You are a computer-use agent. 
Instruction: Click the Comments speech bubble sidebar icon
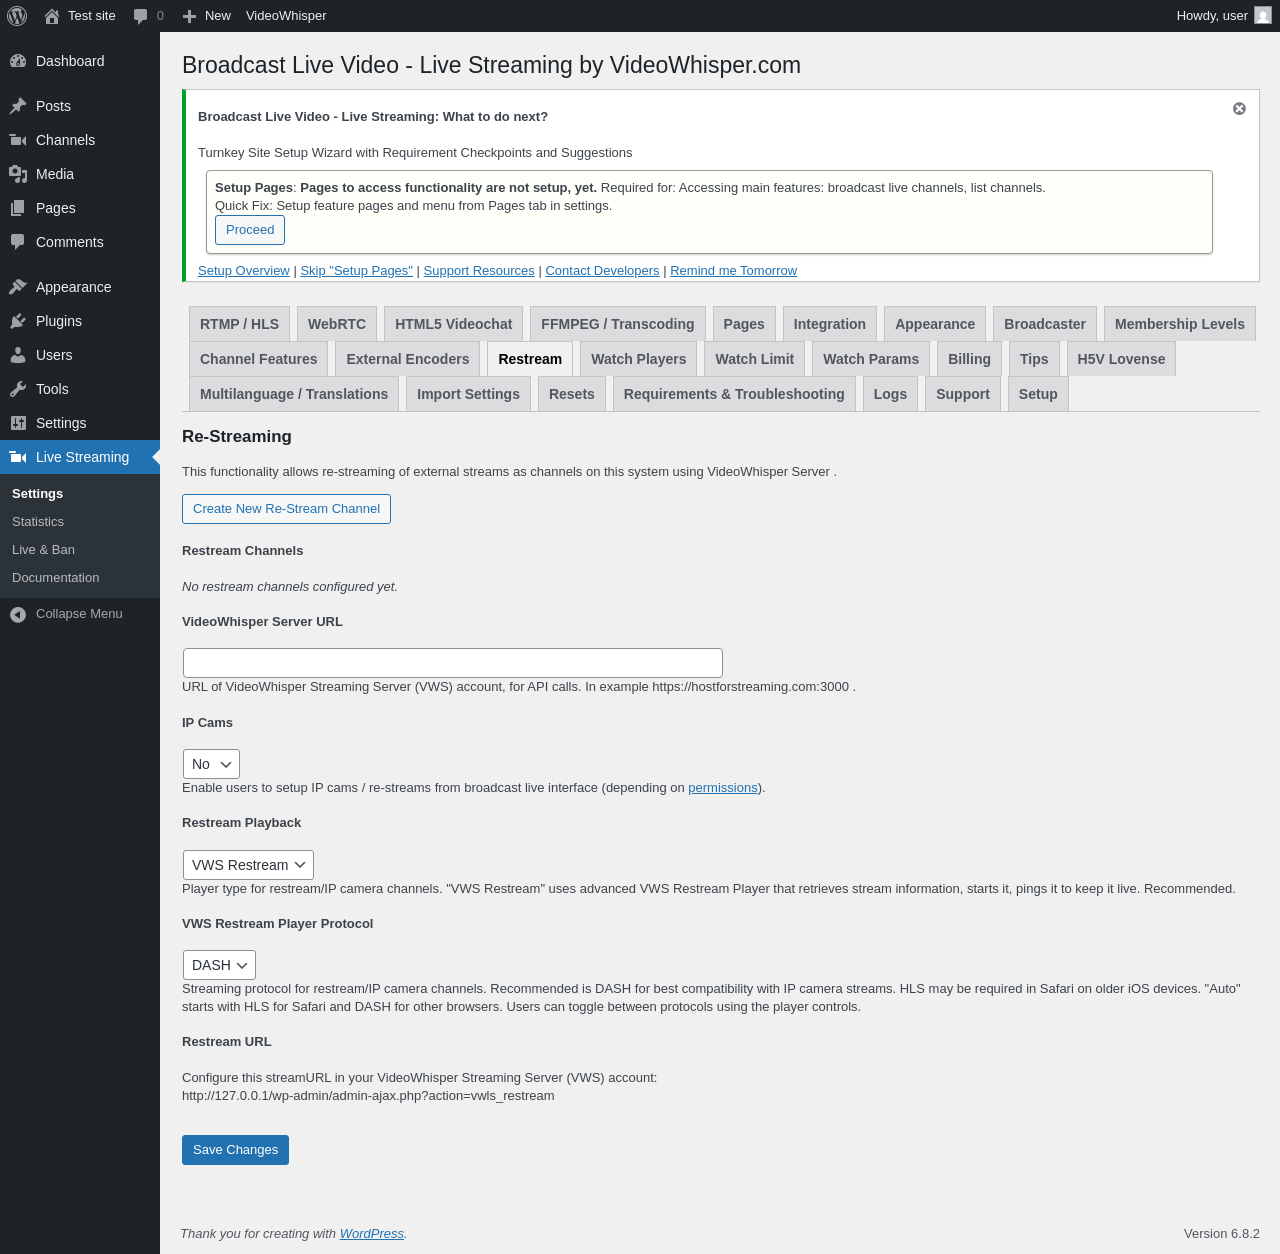(18, 242)
